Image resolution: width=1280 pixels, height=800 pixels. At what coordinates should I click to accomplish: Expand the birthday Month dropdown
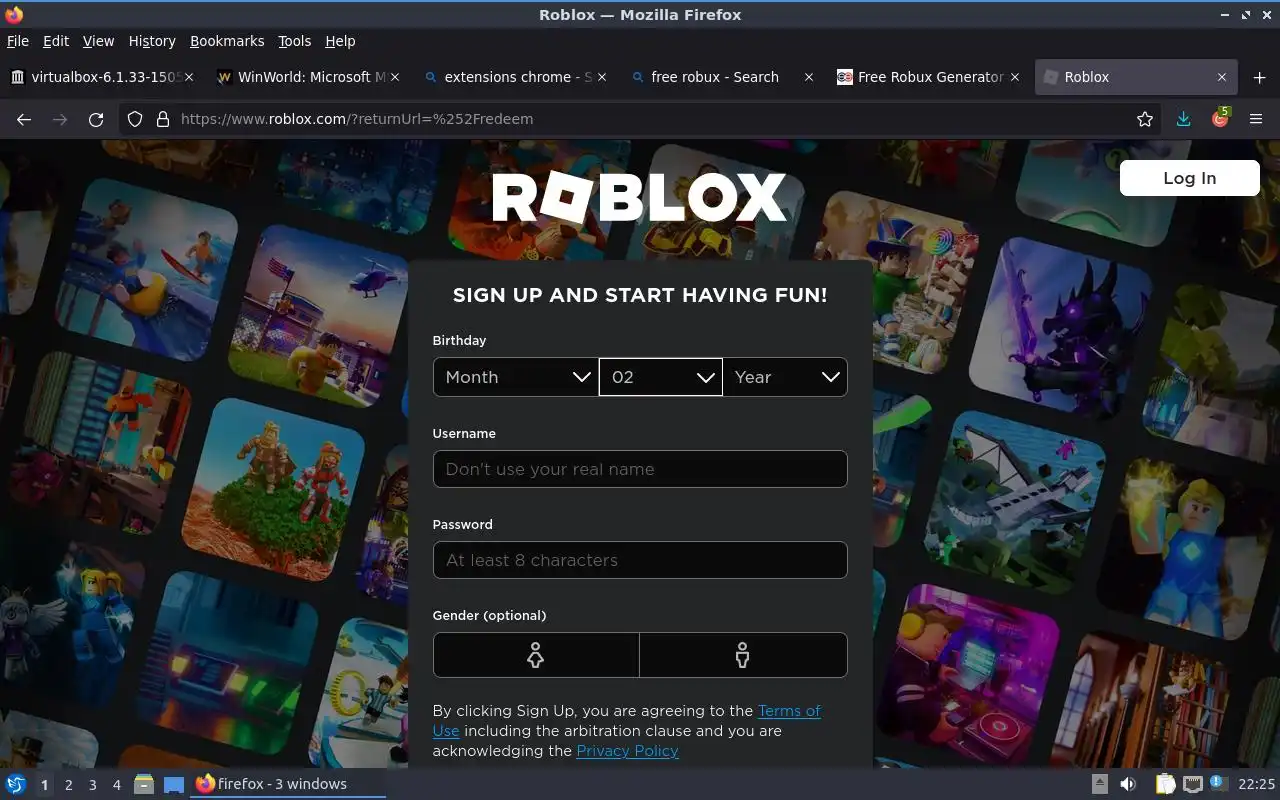pyautogui.click(x=516, y=377)
